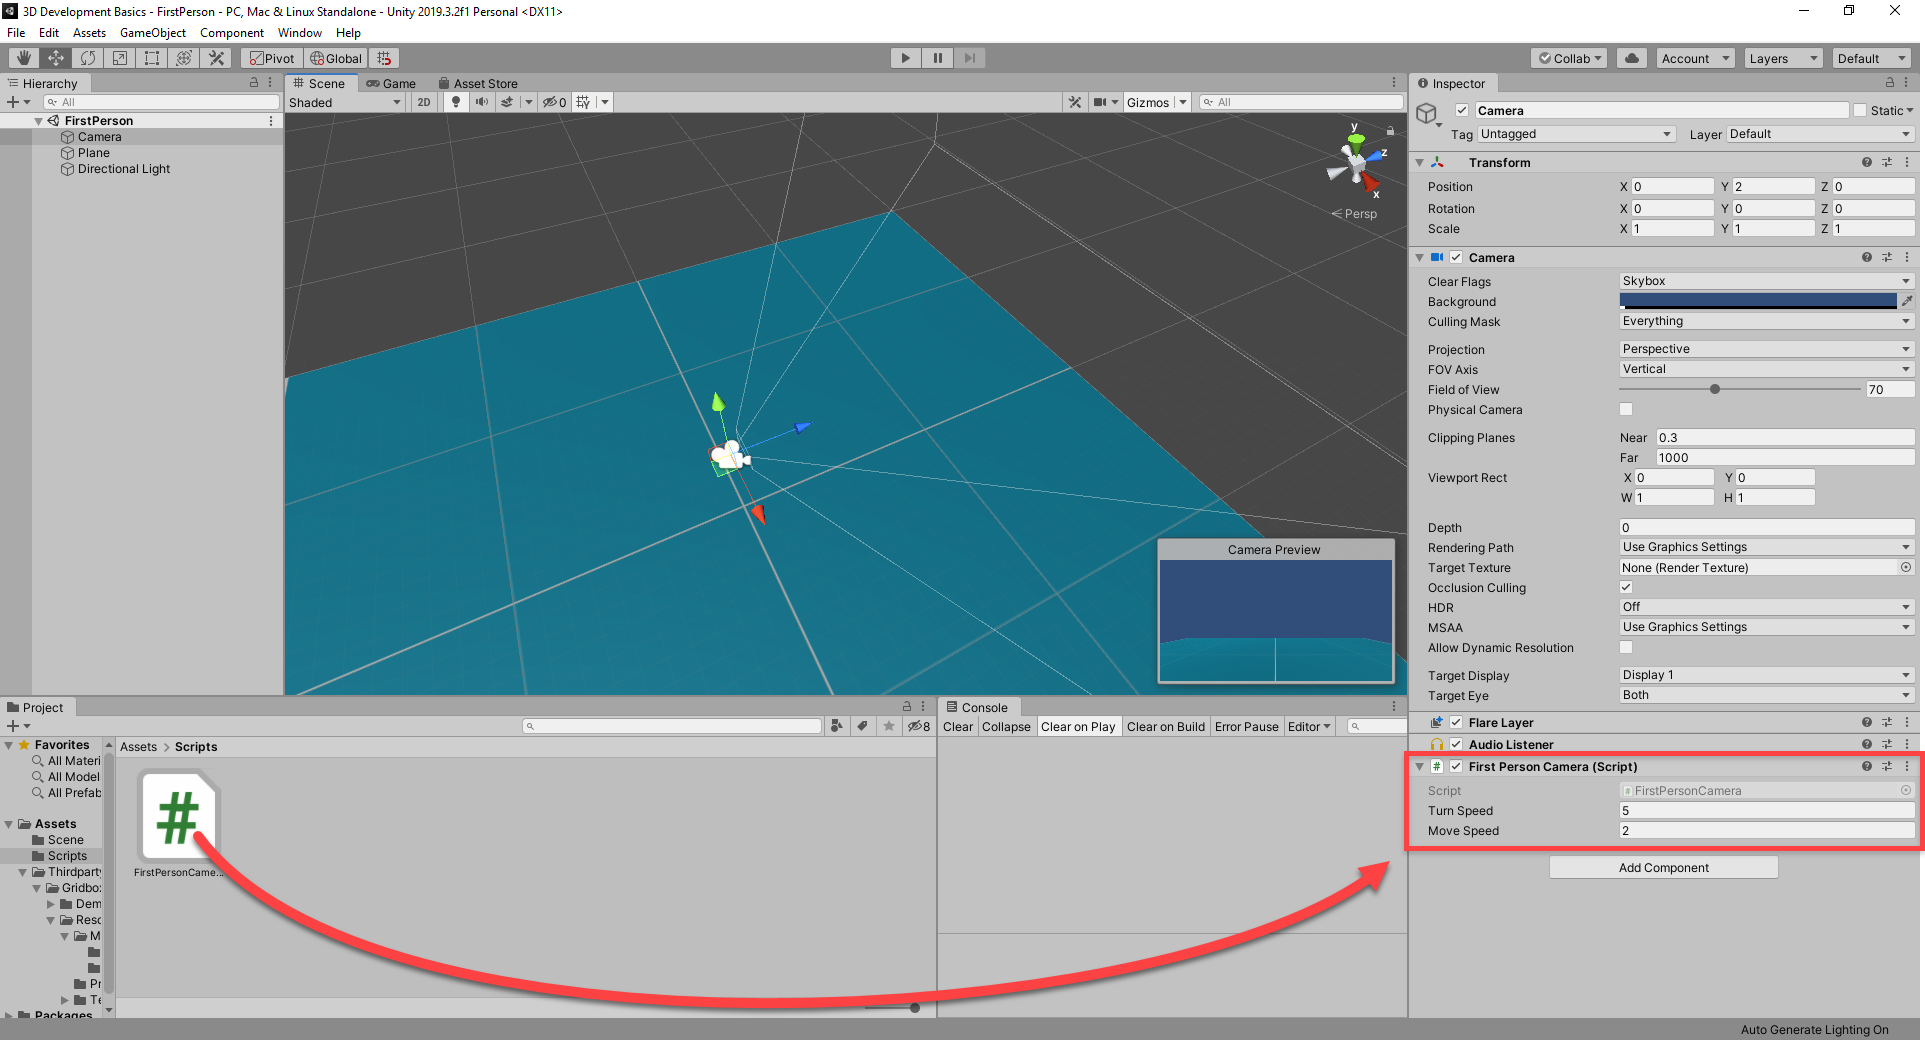Disable First Person Camera script checkbox

tap(1456, 766)
